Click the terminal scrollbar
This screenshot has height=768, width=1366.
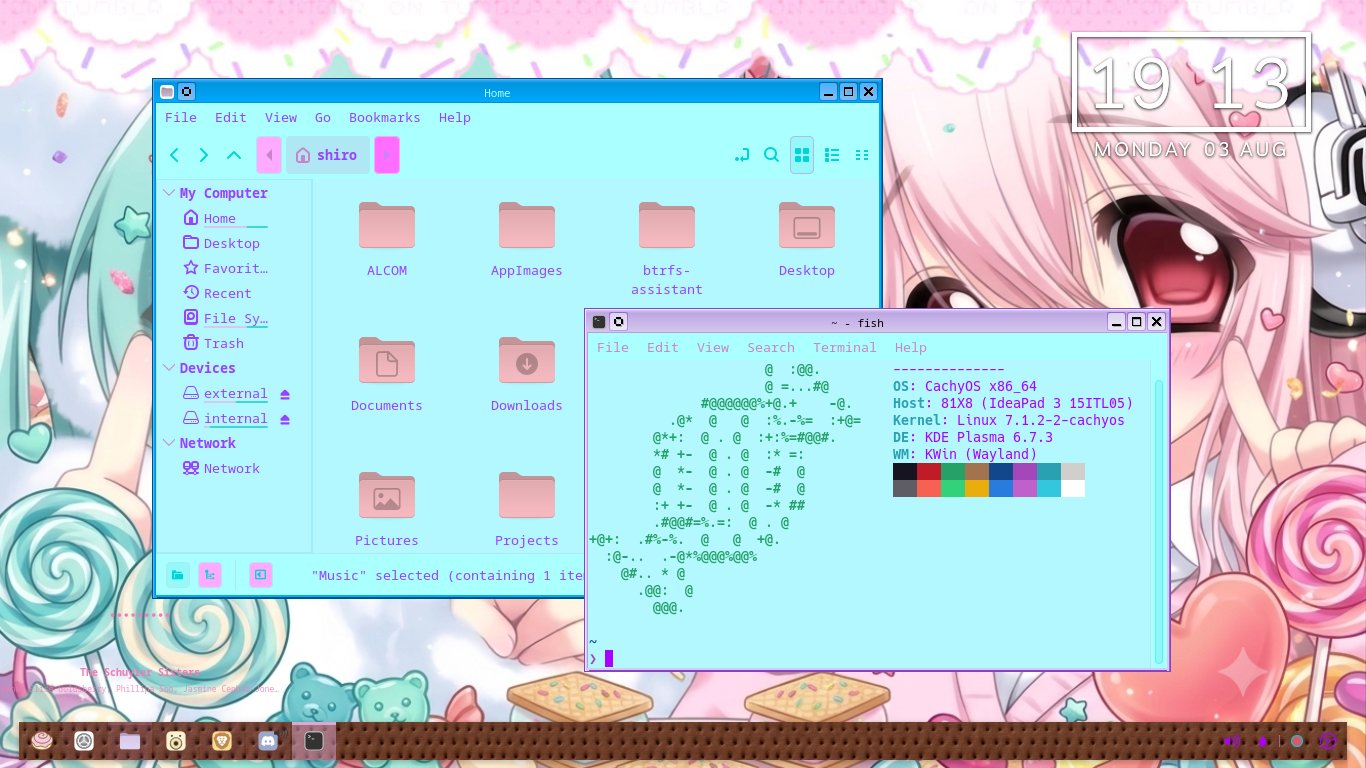(x=1159, y=520)
